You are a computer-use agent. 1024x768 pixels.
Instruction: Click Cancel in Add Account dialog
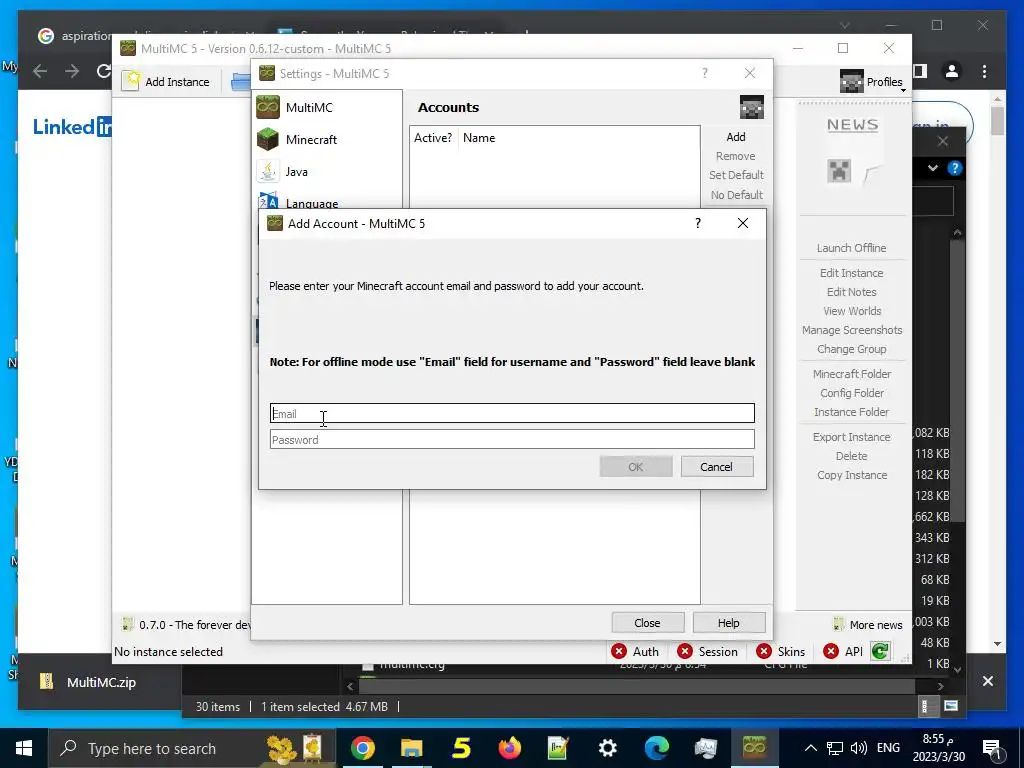[716, 467]
